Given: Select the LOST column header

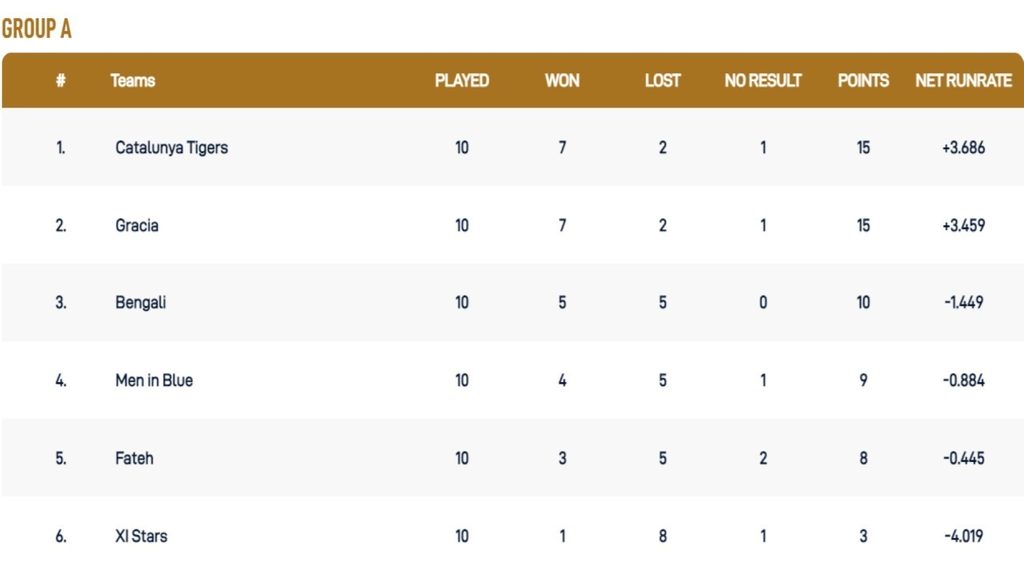Looking at the screenshot, I should pyautogui.click(x=662, y=81).
